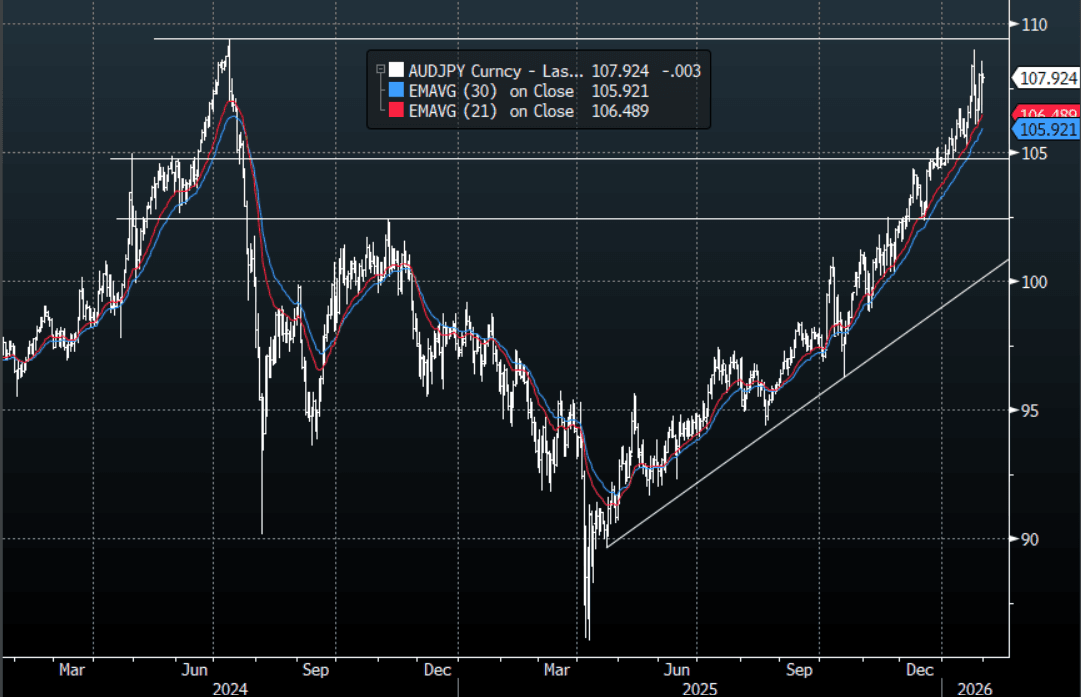Click the red EMAVG (21) swatch
The height and width of the screenshot is (697, 1081).
[397, 111]
